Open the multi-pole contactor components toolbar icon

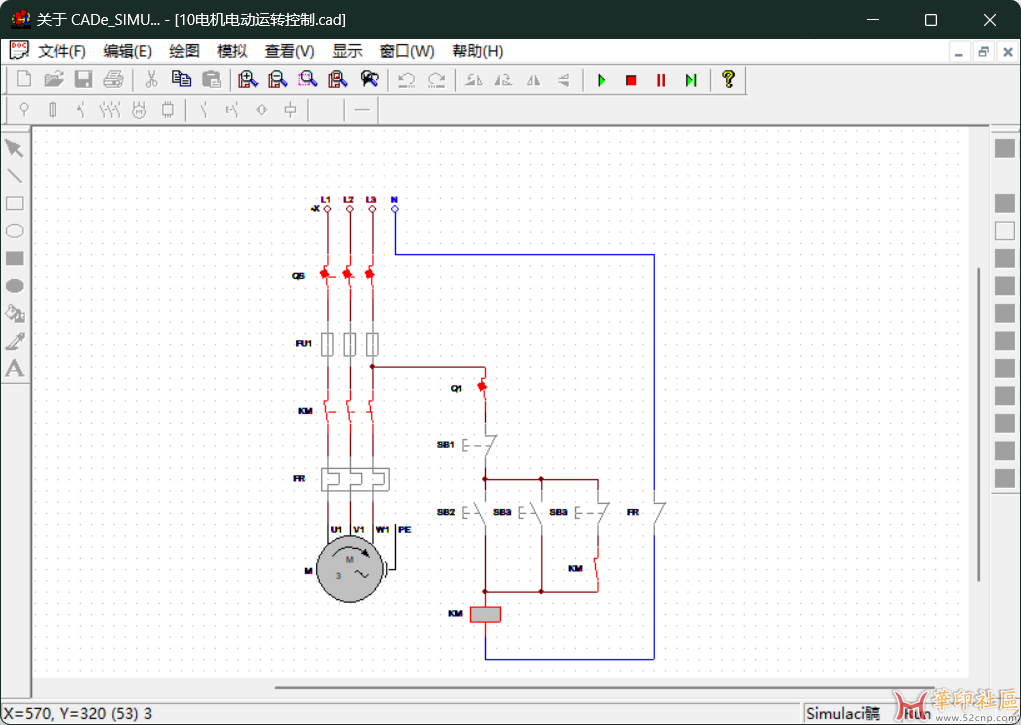click(x=110, y=109)
